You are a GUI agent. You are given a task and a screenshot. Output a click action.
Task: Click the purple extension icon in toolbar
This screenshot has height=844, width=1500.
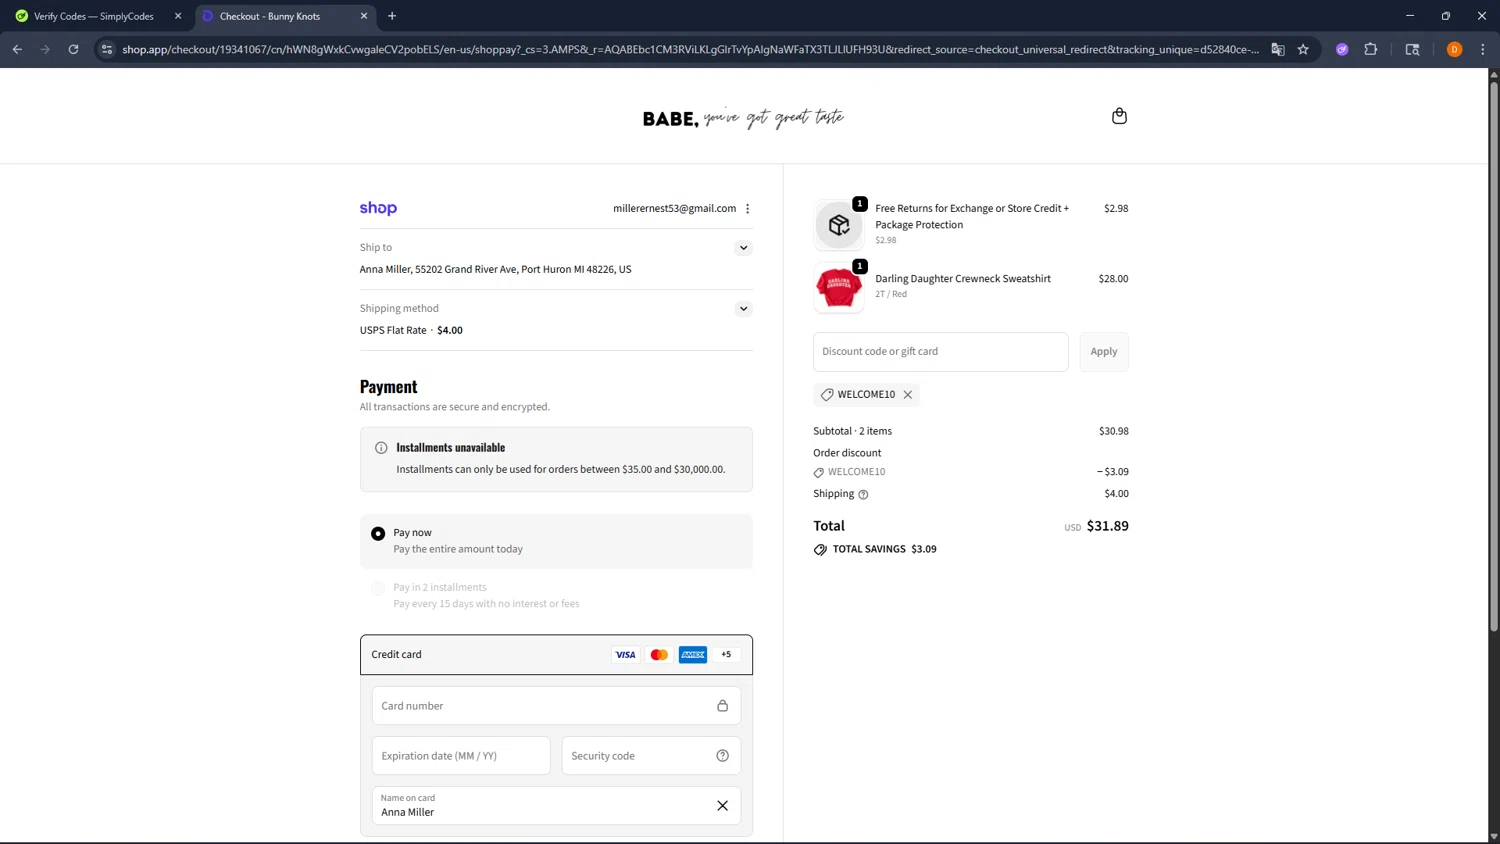(x=1342, y=49)
